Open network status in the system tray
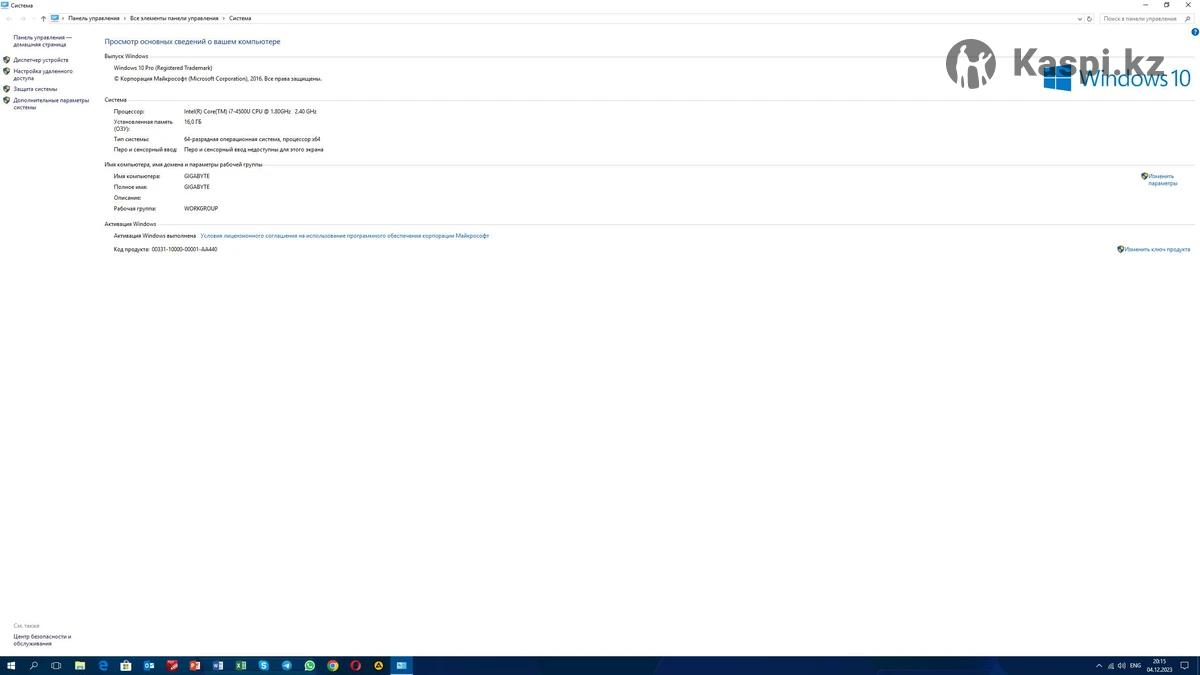 1110,665
